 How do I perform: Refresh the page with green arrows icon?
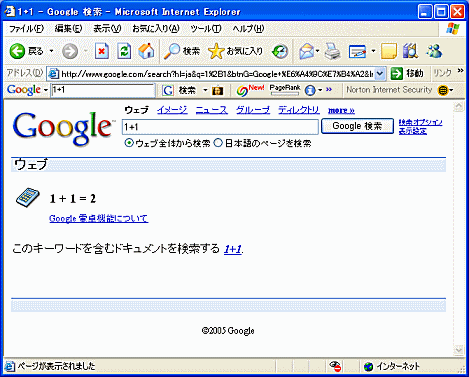(124, 51)
